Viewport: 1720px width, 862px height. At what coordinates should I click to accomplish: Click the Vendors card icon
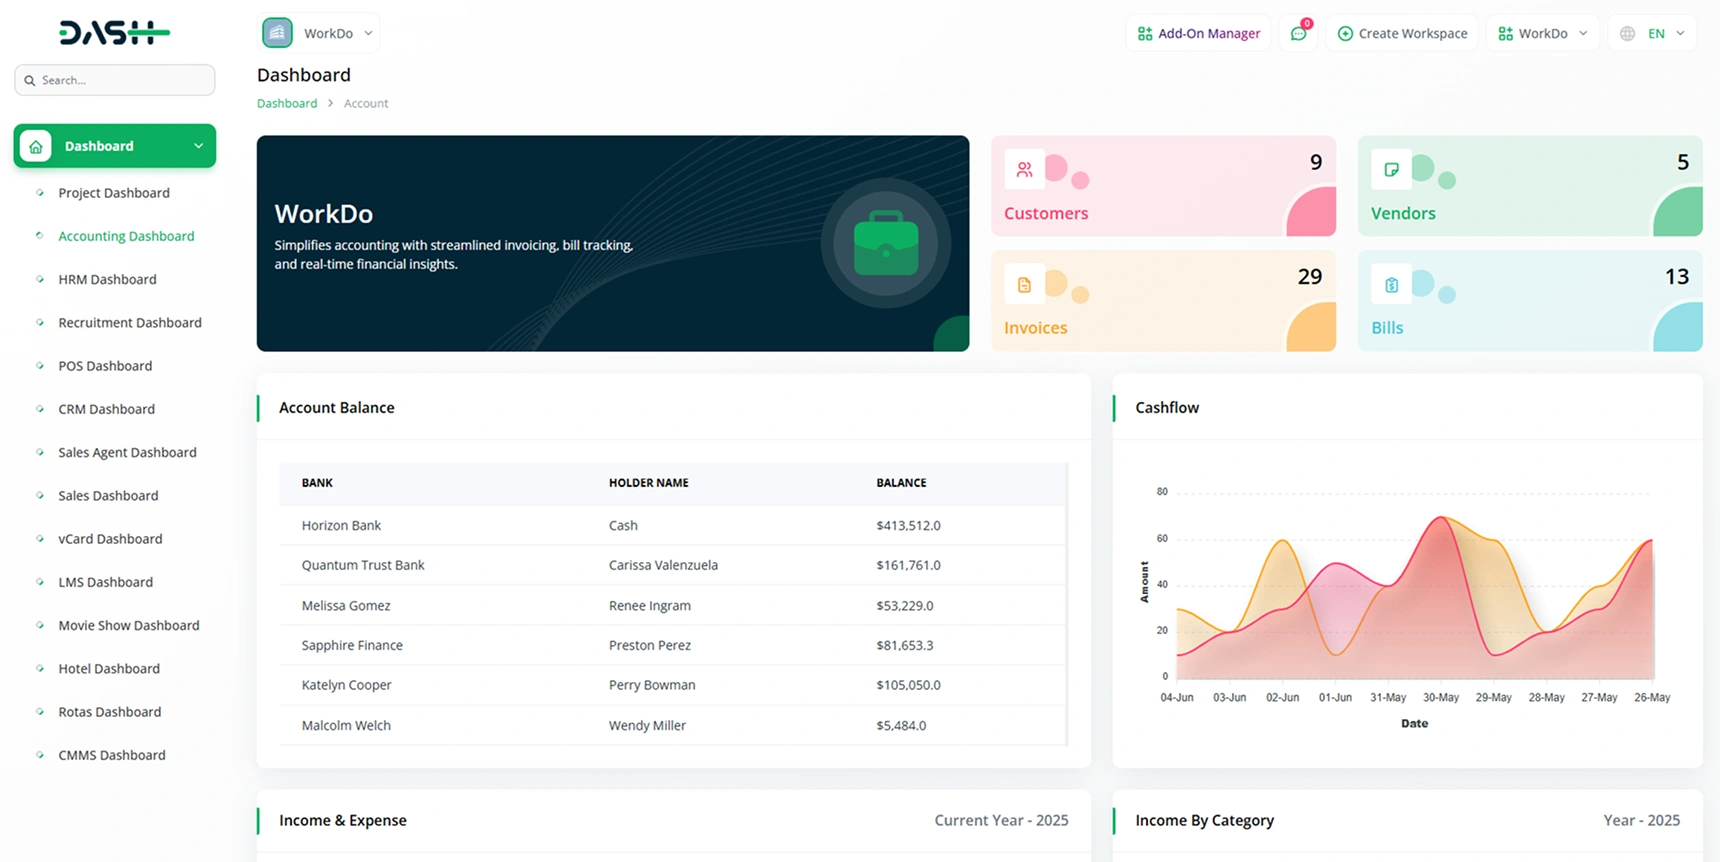(1391, 170)
